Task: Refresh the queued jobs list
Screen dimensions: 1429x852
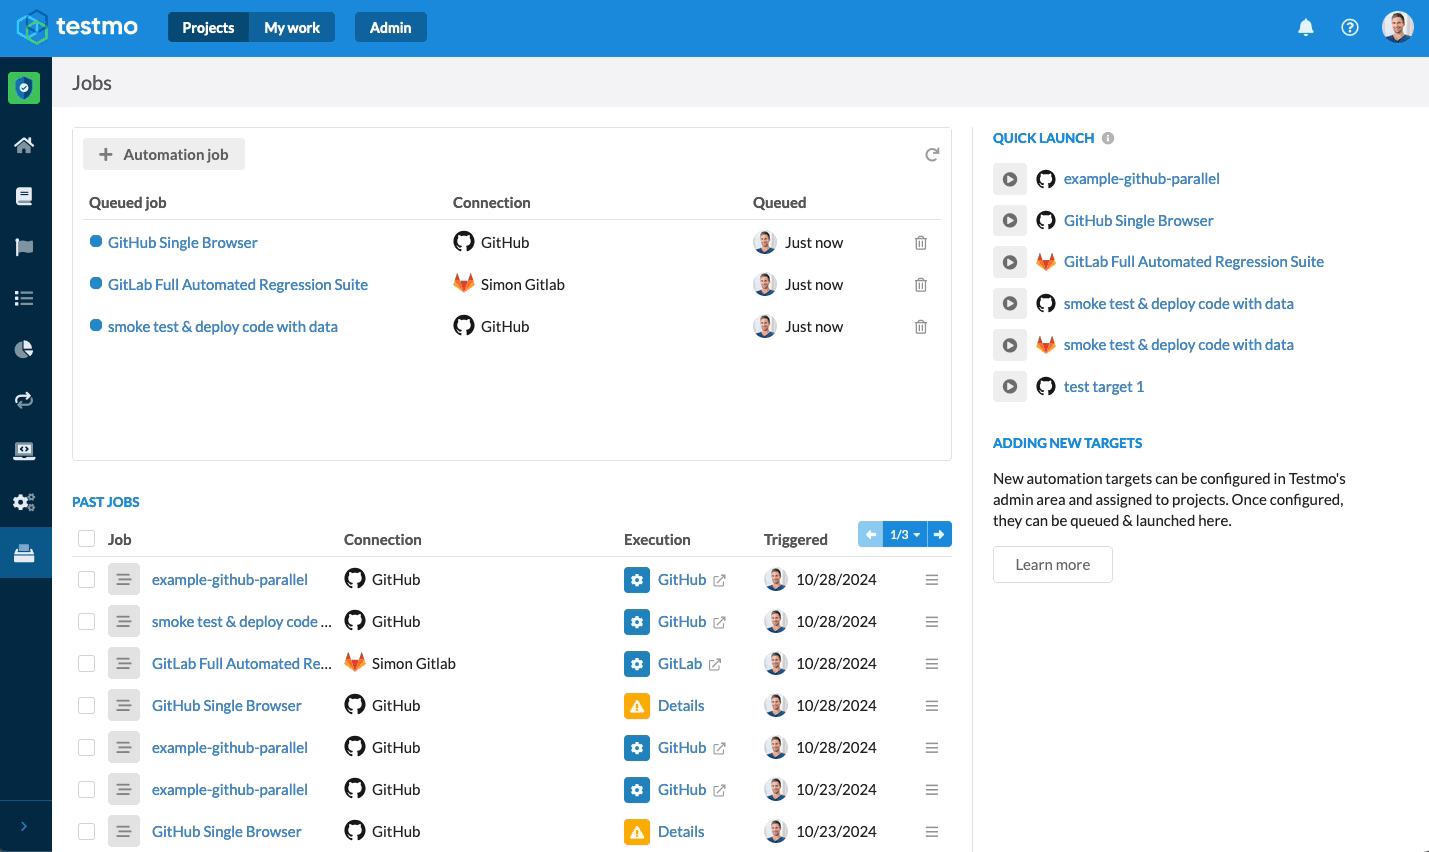Action: coord(932,155)
